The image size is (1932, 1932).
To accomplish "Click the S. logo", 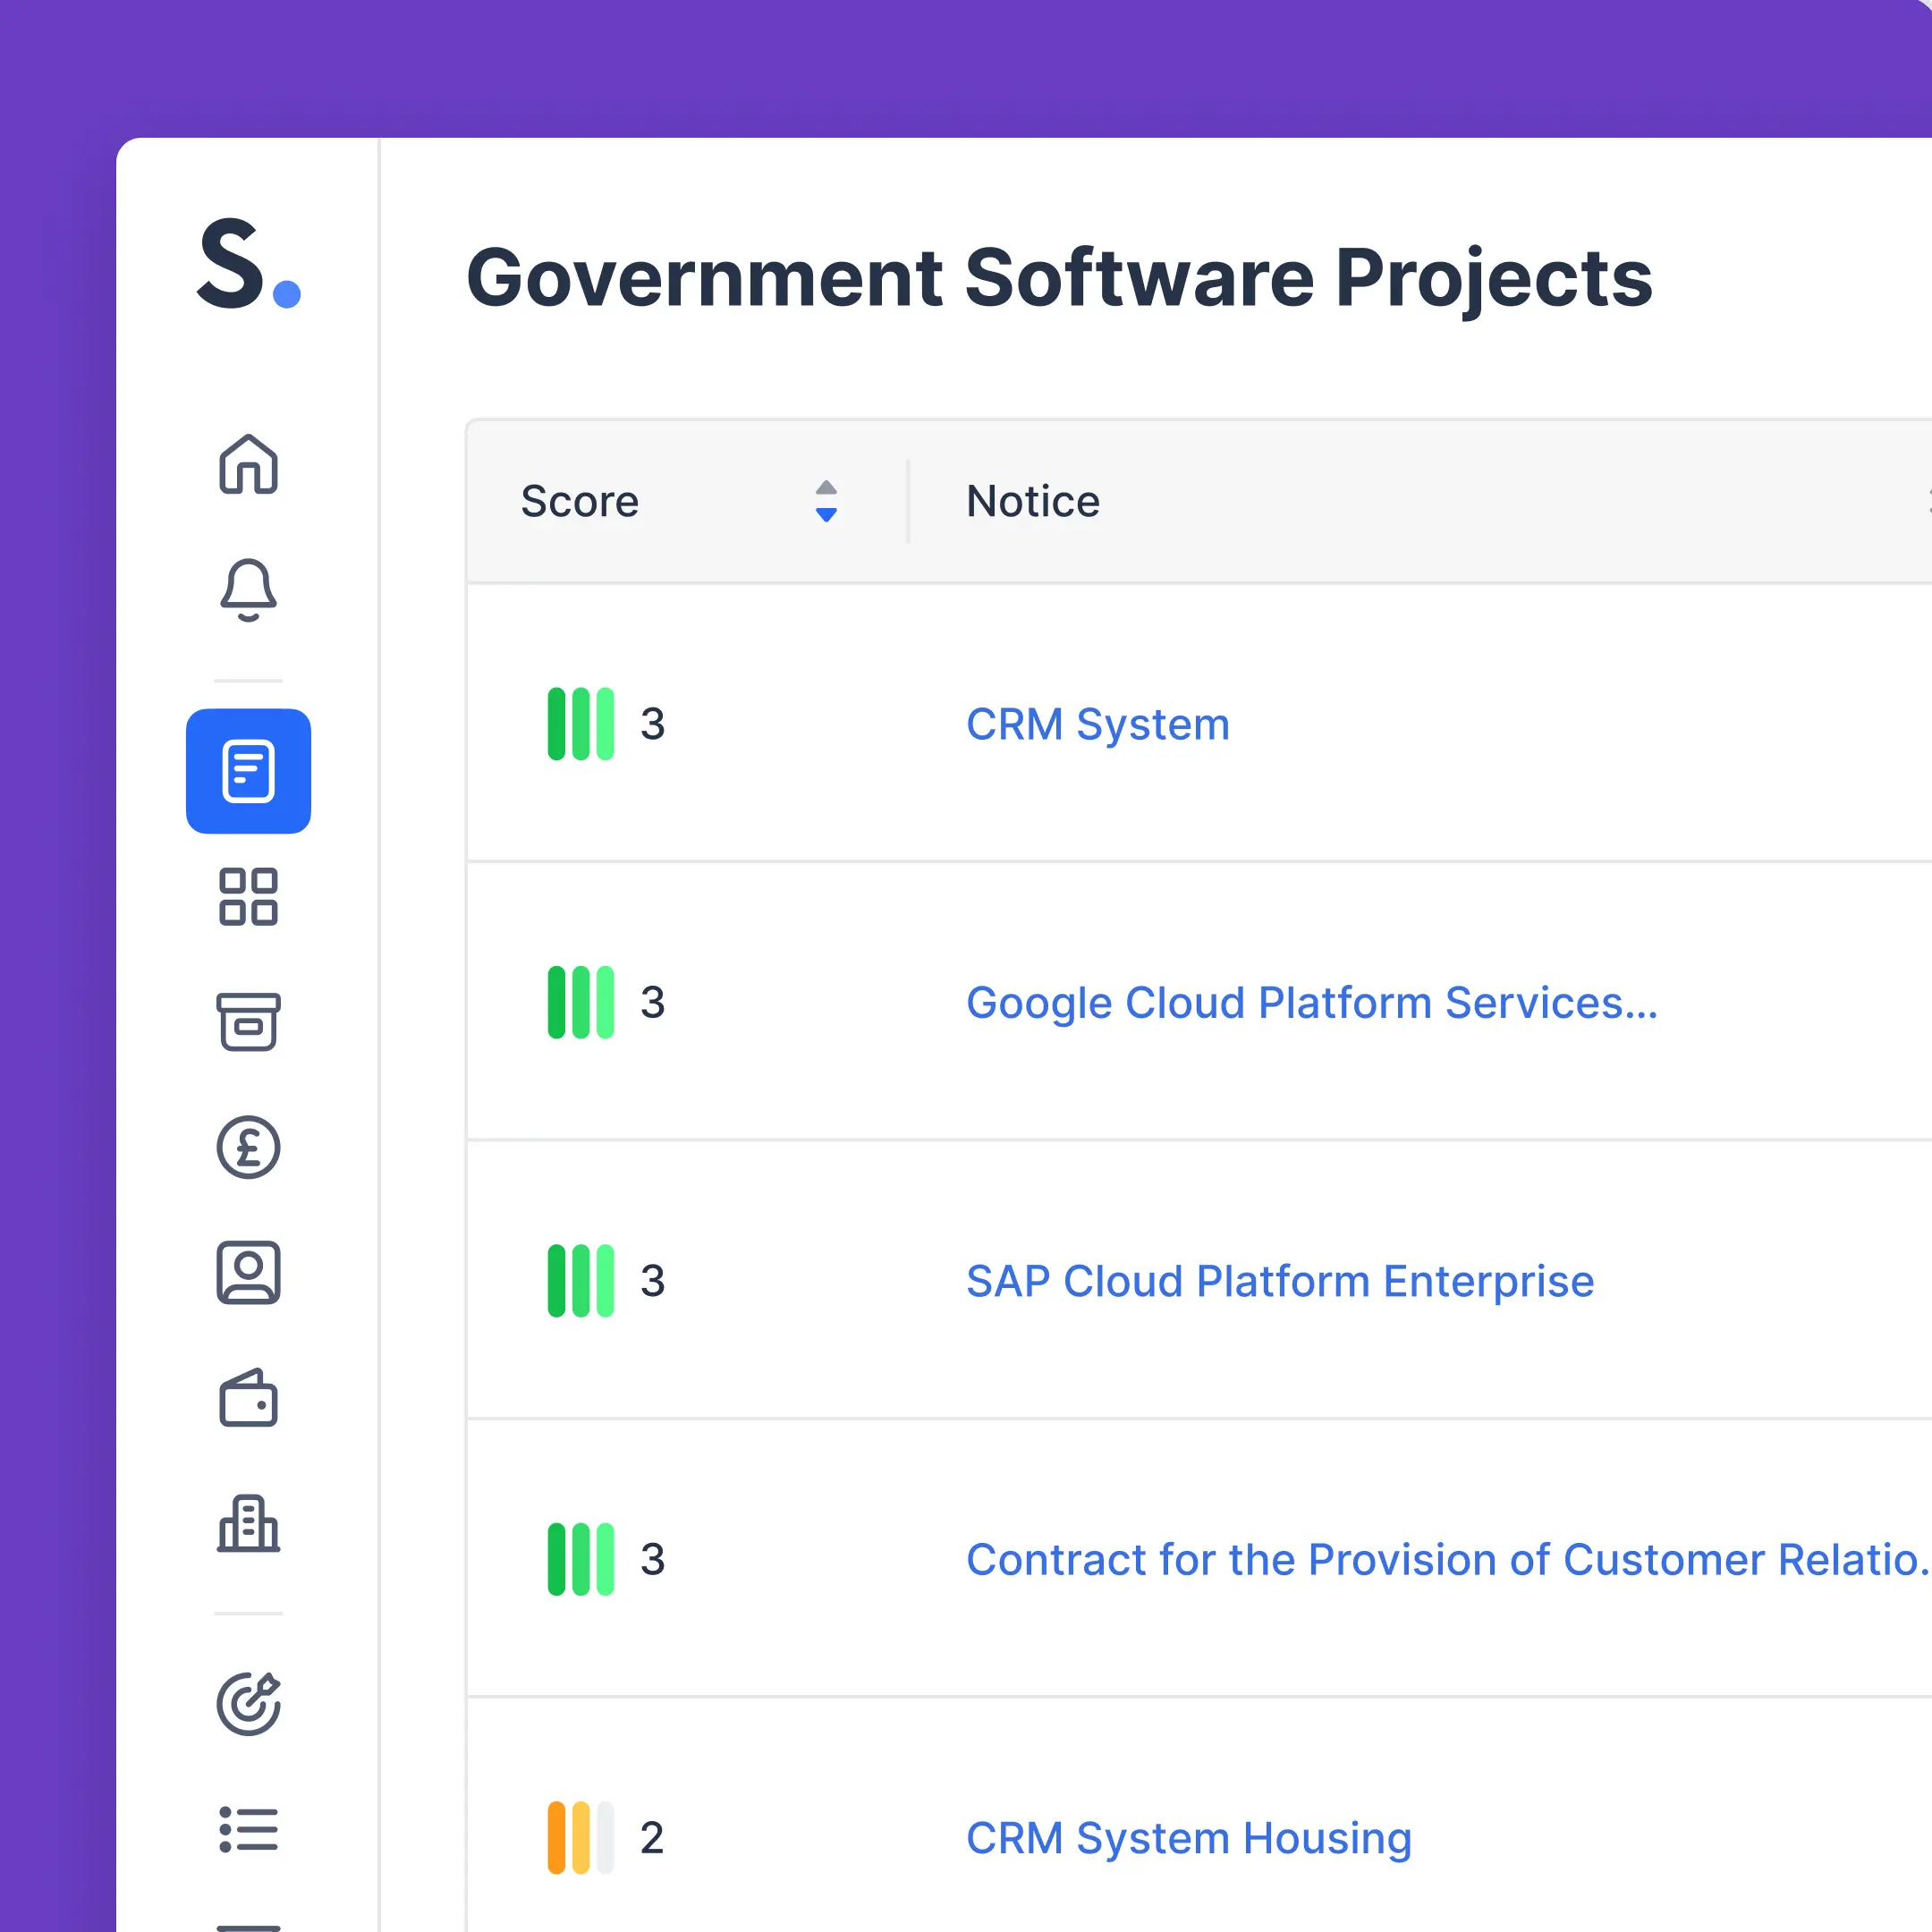I will 248,263.
